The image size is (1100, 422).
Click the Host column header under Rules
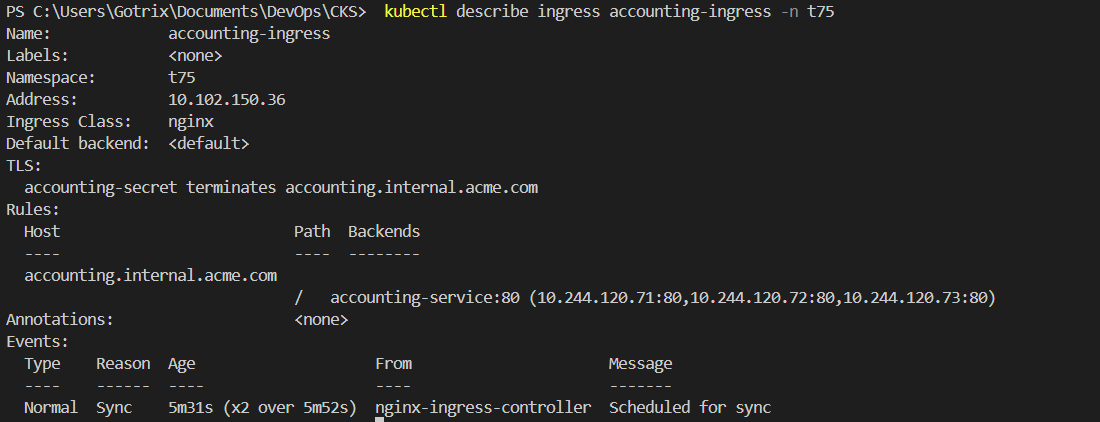[x=42, y=232]
